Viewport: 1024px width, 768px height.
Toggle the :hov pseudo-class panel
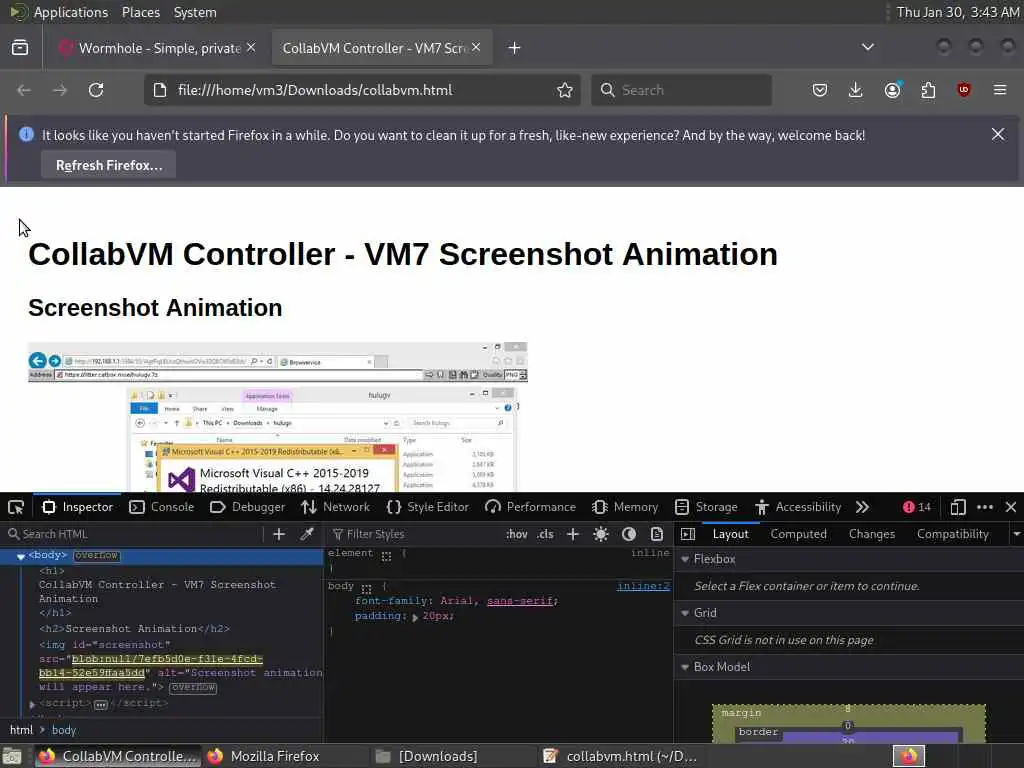click(x=517, y=534)
